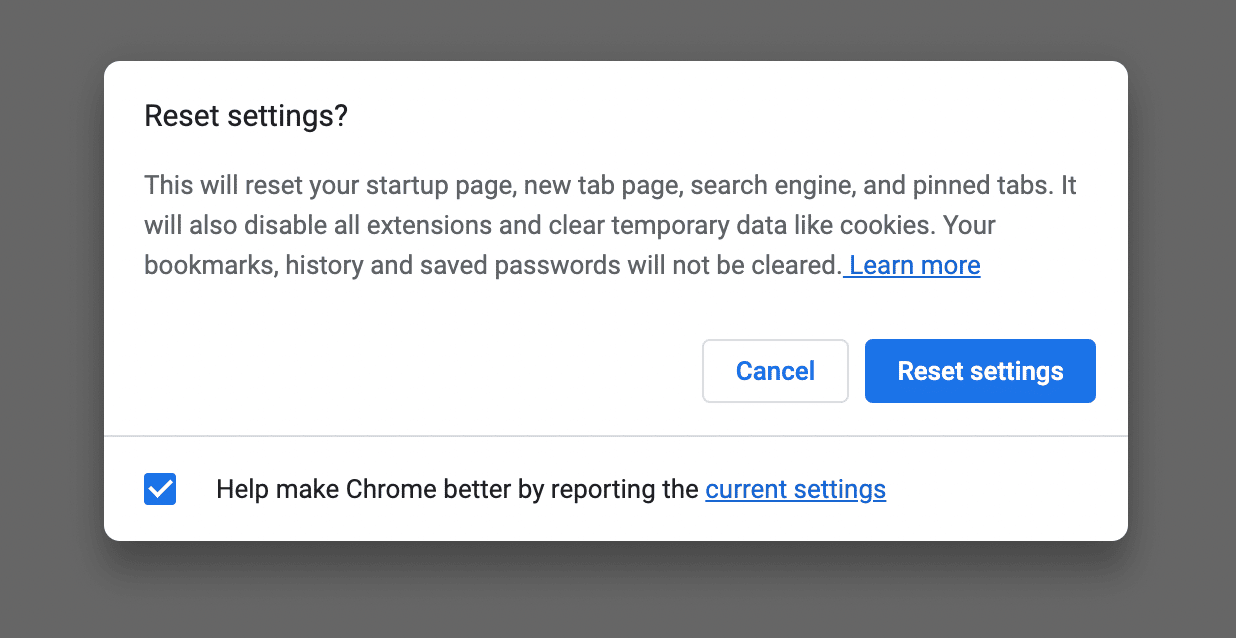
Task: Confirm the reset by clicking Reset settings
Action: (979, 371)
